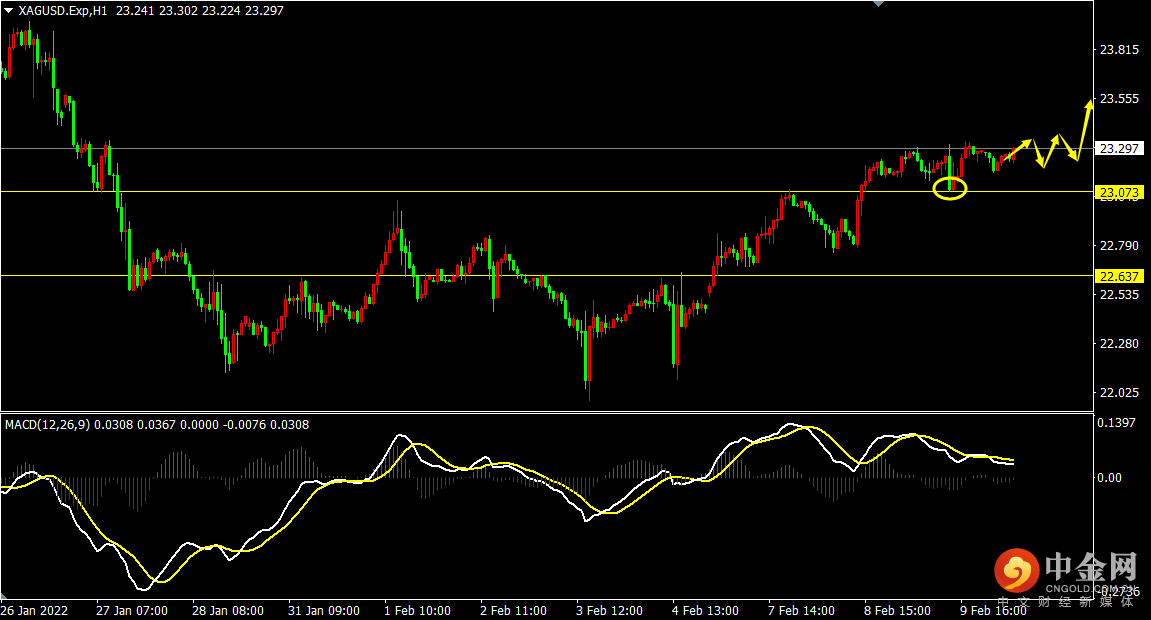This screenshot has width=1151, height=620.
Task: Click the 3 Feb 12:00 time label
Action: coord(610,610)
